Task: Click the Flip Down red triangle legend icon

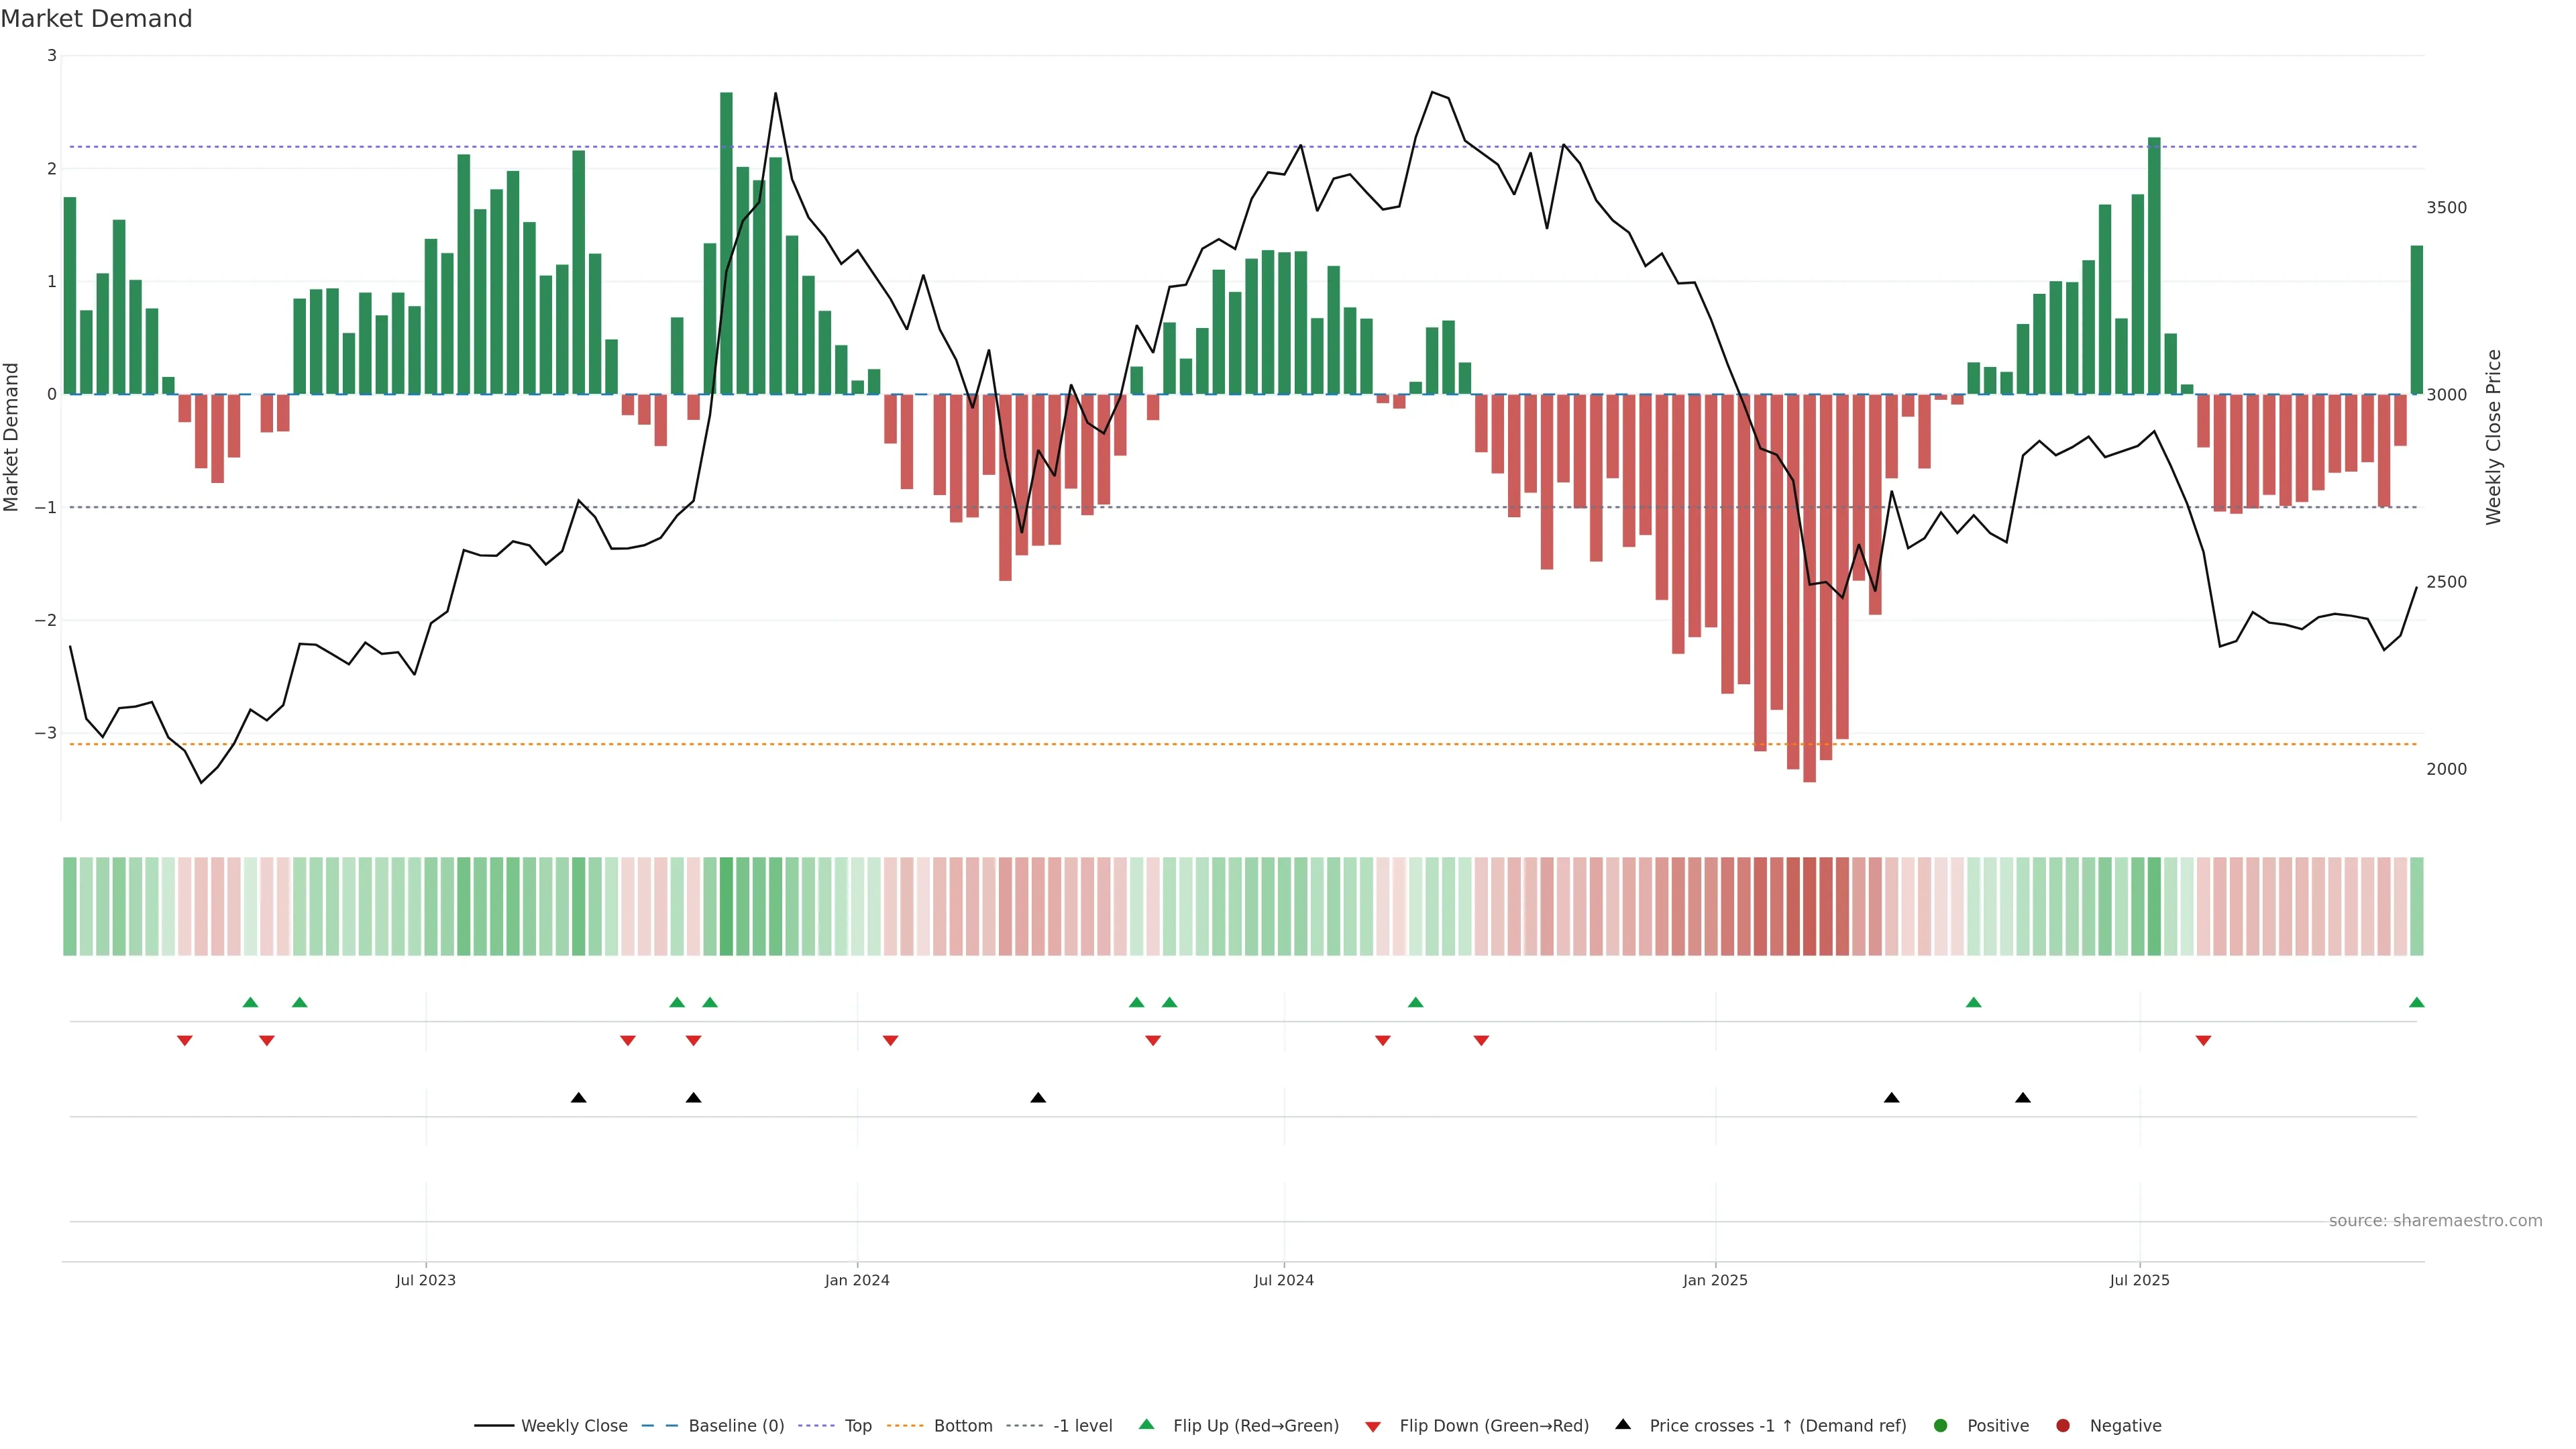Action: tap(1373, 1426)
